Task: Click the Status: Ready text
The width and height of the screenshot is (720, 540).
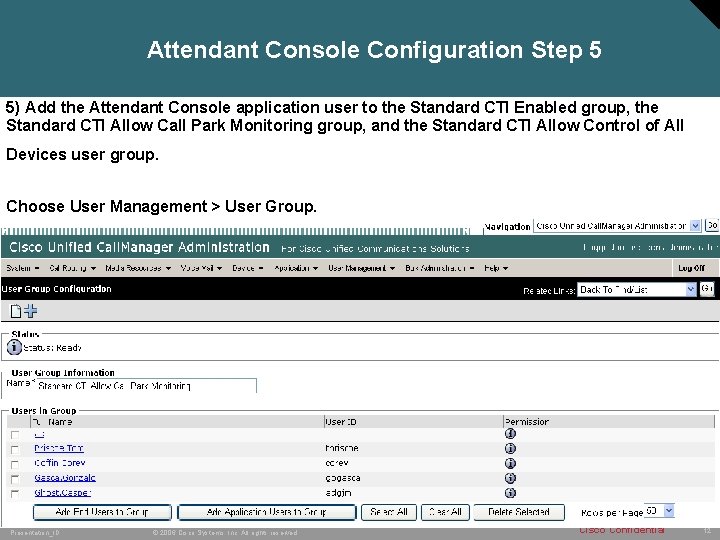Action: pos(52,348)
